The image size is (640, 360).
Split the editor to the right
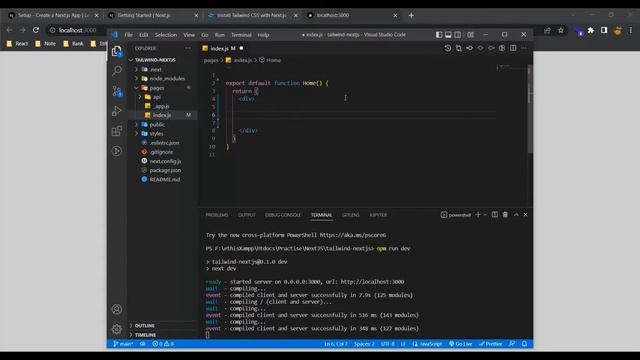(513, 48)
